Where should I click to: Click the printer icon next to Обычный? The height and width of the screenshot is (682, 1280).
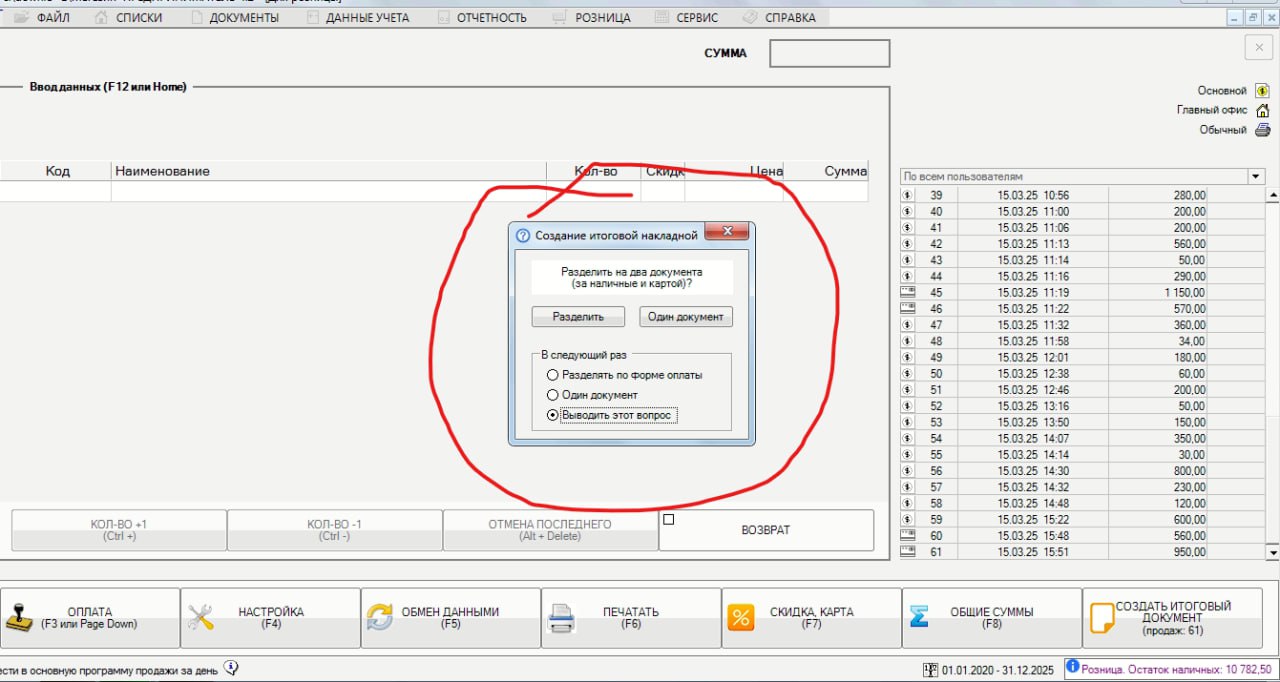point(1262,130)
